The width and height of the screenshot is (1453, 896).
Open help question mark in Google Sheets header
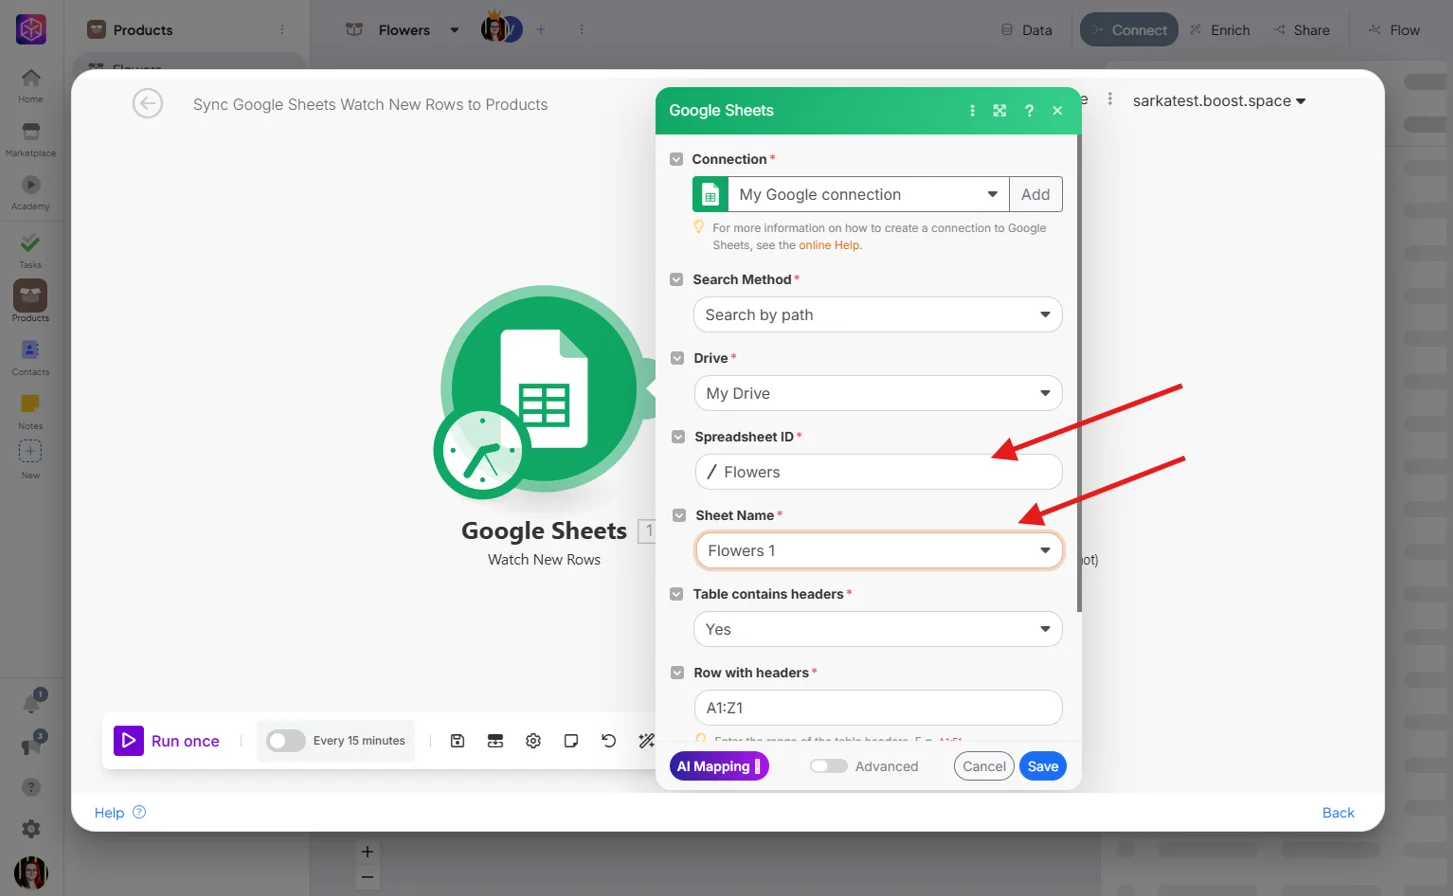(1029, 111)
